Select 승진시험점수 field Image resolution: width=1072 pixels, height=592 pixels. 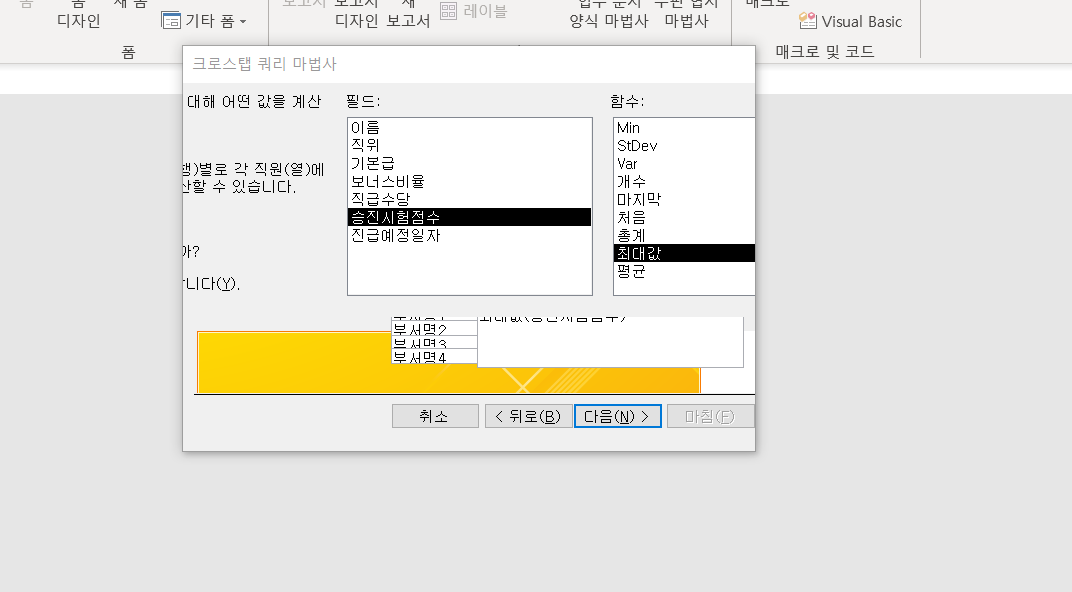[x=394, y=217]
